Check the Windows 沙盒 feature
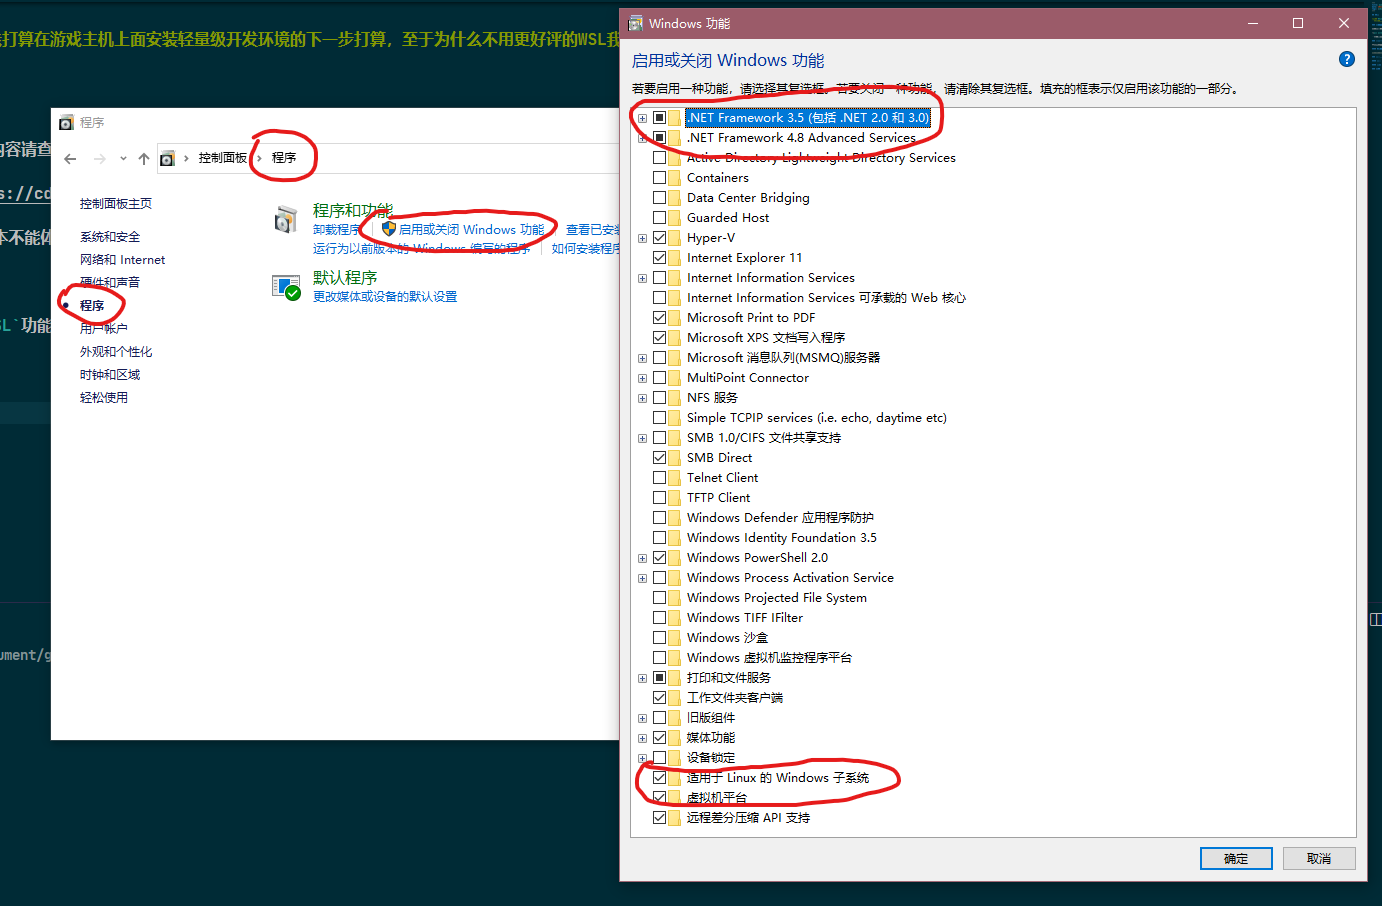 659,638
